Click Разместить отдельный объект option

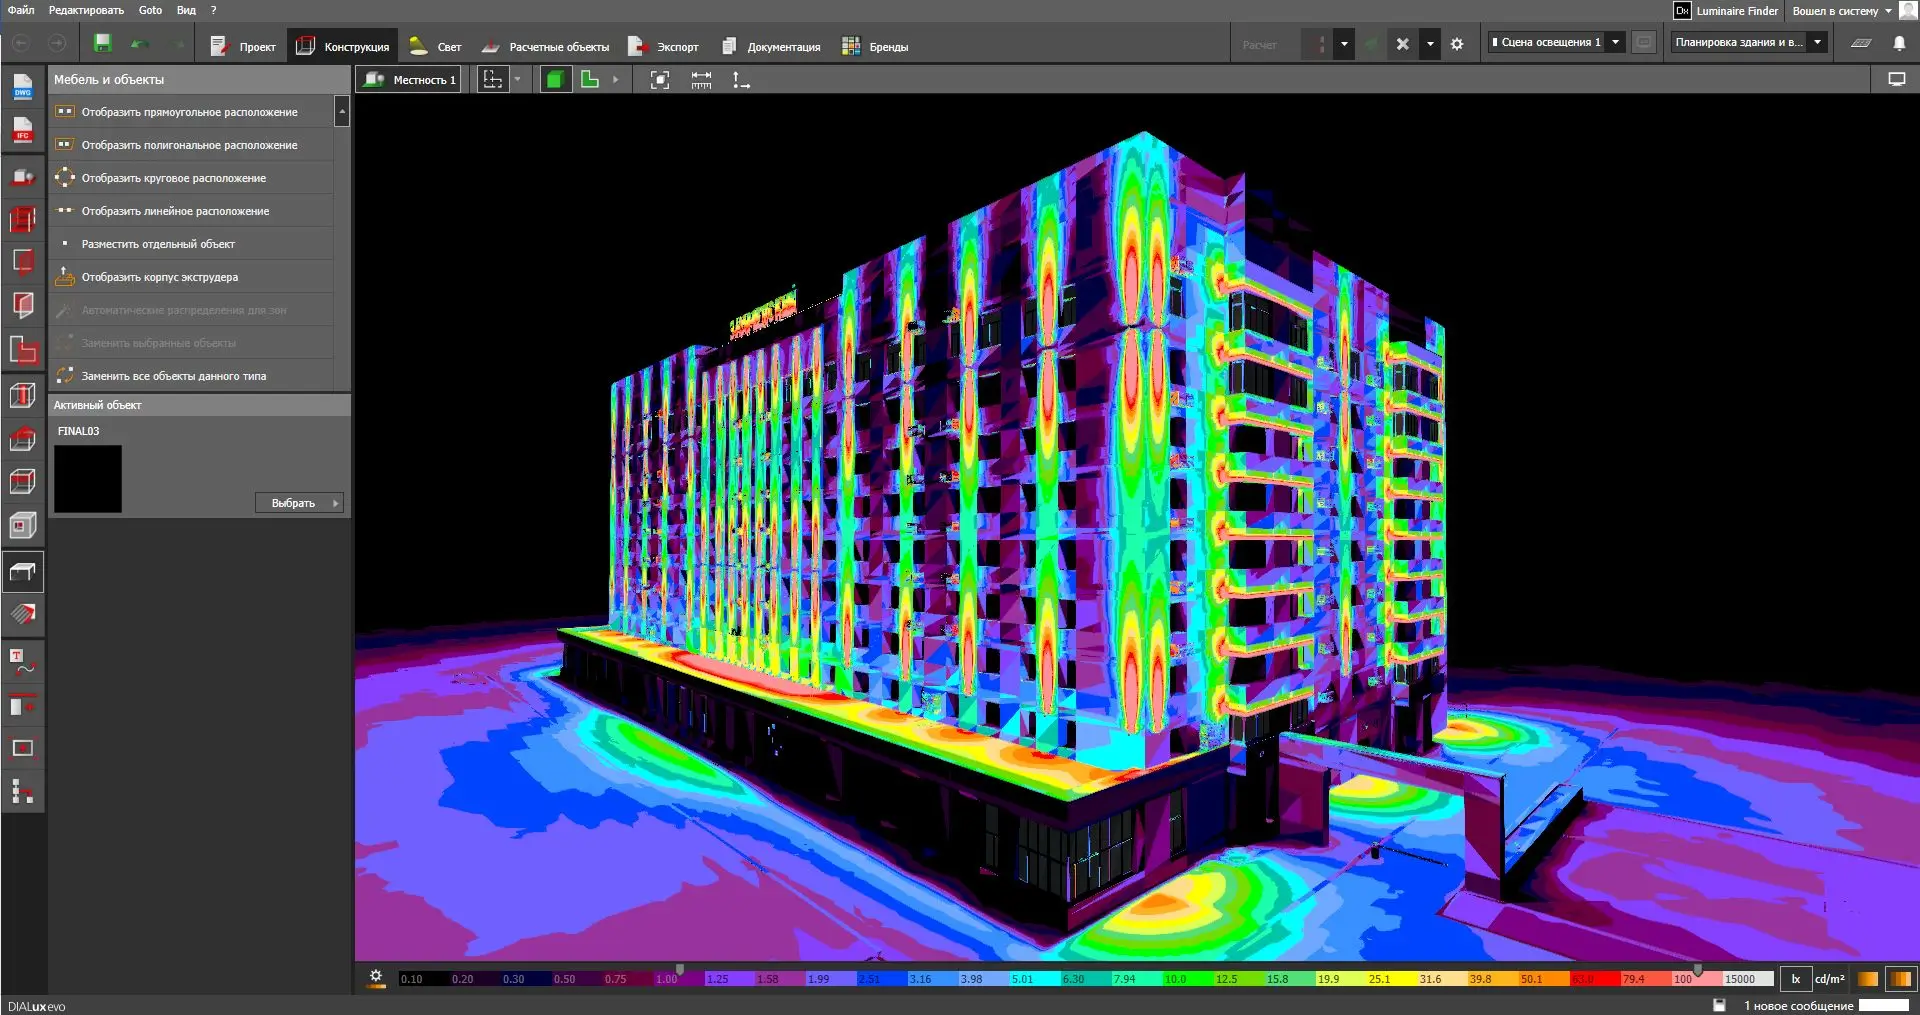(158, 244)
